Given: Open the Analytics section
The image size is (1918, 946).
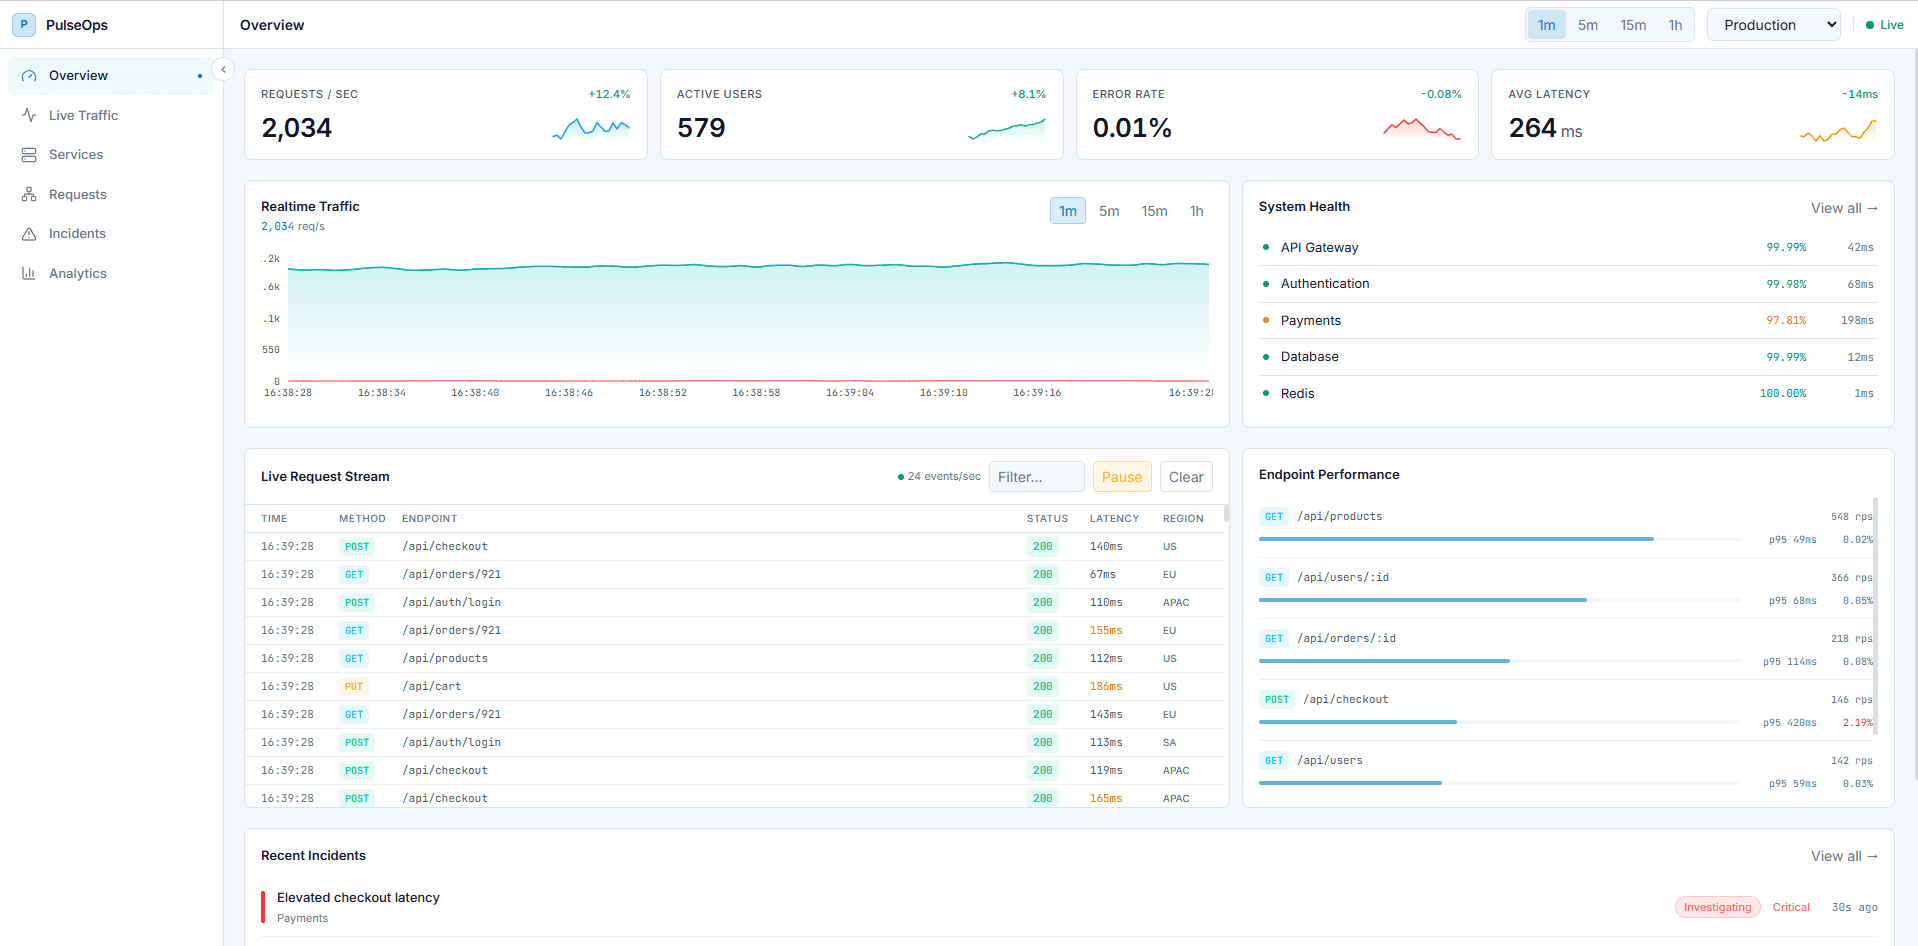Looking at the screenshot, I should (111, 273).
